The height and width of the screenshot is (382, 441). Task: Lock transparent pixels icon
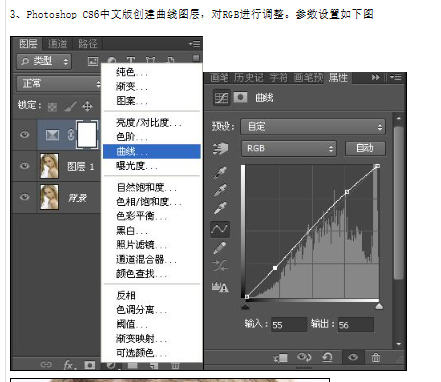tap(52, 107)
